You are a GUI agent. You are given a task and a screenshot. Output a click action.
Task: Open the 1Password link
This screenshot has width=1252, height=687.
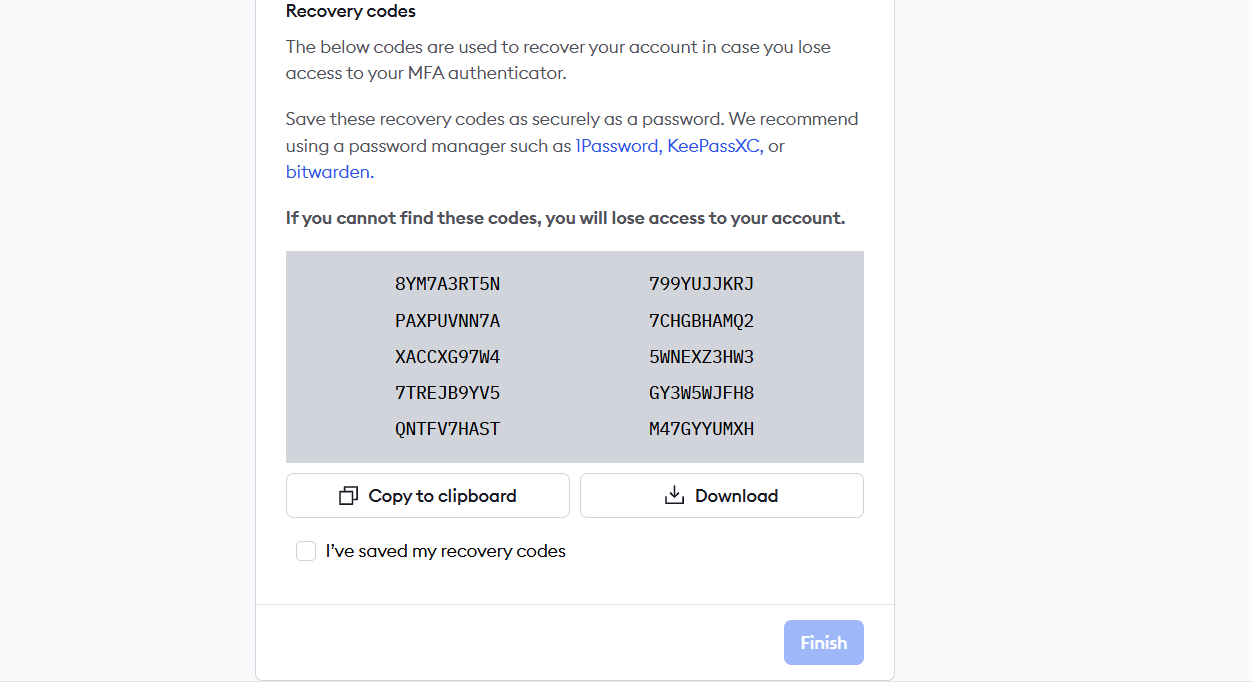point(617,146)
